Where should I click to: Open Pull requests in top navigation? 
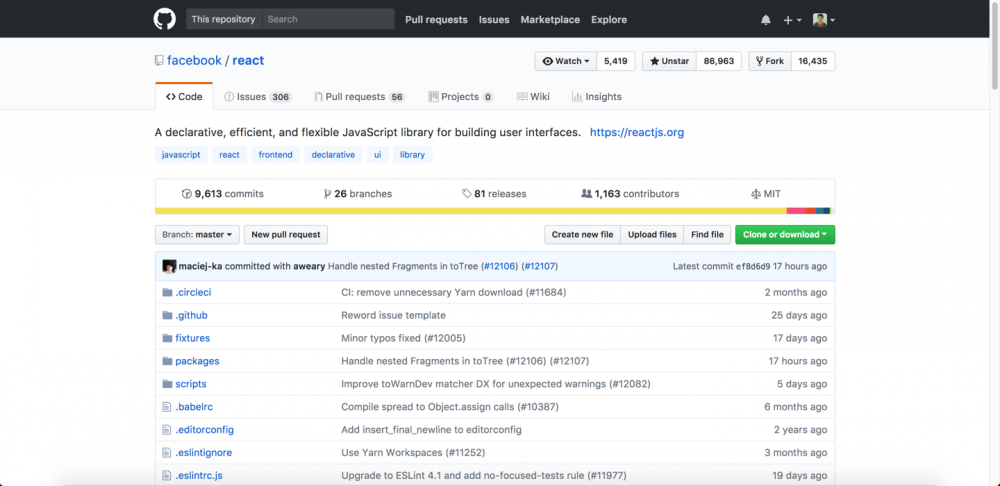[436, 20]
